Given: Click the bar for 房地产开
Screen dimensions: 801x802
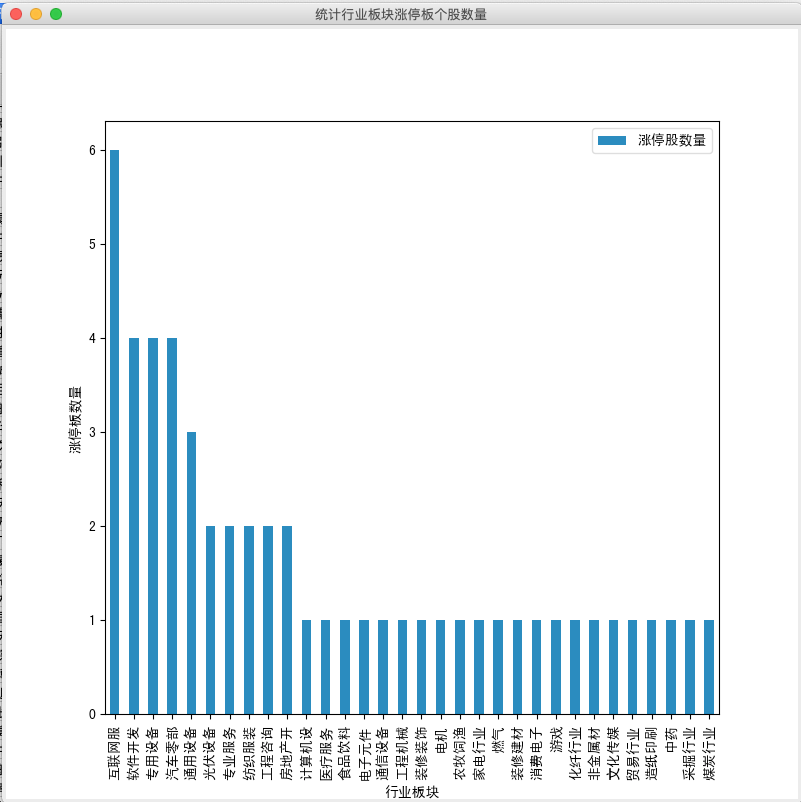Looking at the screenshot, I should (287, 620).
